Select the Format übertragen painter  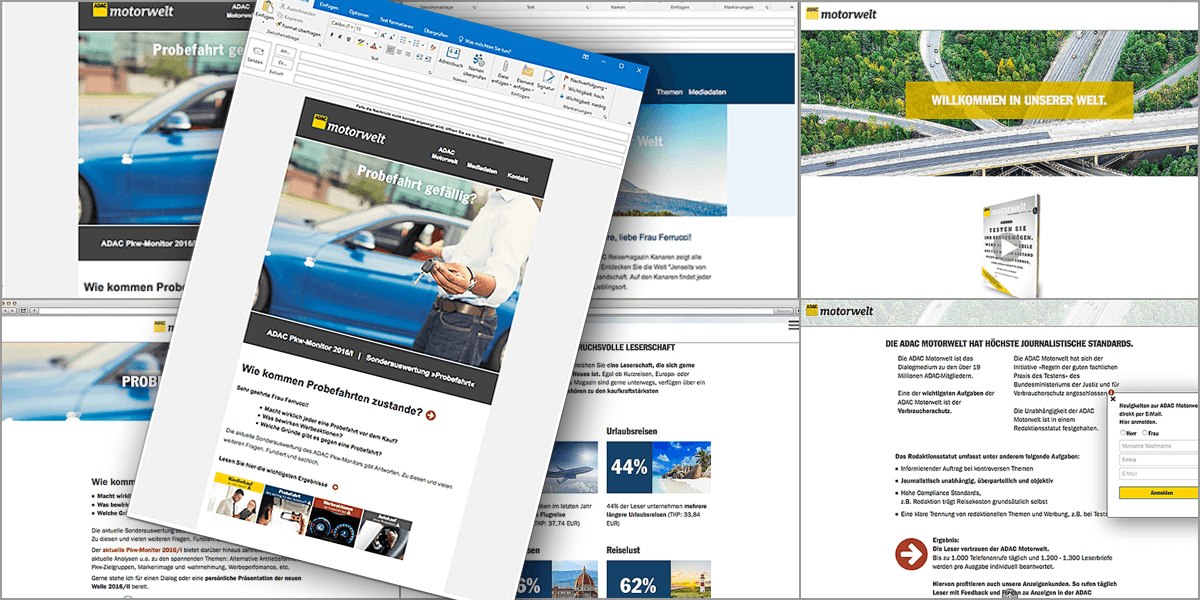pyautogui.click(x=298, y=29)
